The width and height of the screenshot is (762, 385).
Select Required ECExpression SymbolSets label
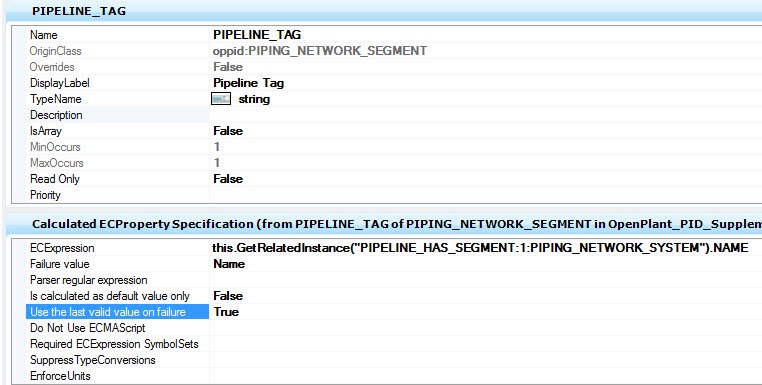click(x=114, y=344)
